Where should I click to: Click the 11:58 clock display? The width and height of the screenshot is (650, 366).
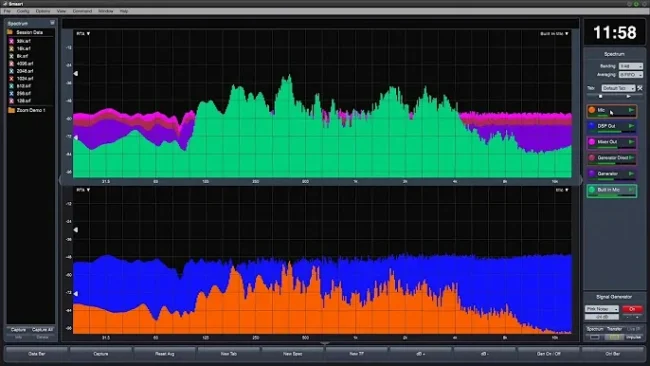pyautogui.click(x=614, y=32)
